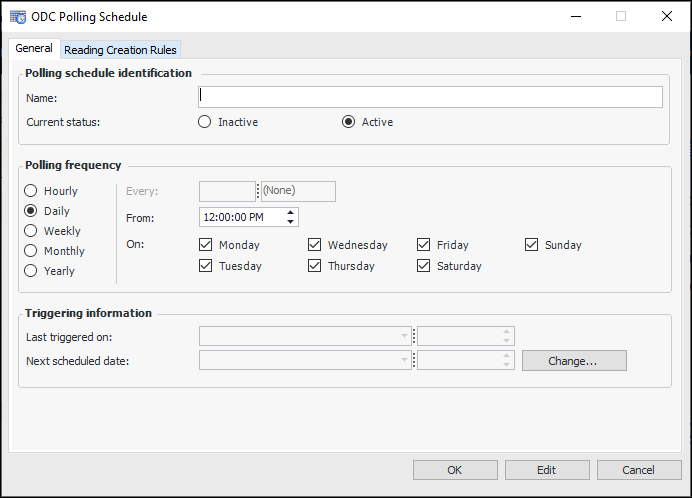This screenshot has height=498, width=692.
Task: Select the General tab
Action: [x=34, y=49]
